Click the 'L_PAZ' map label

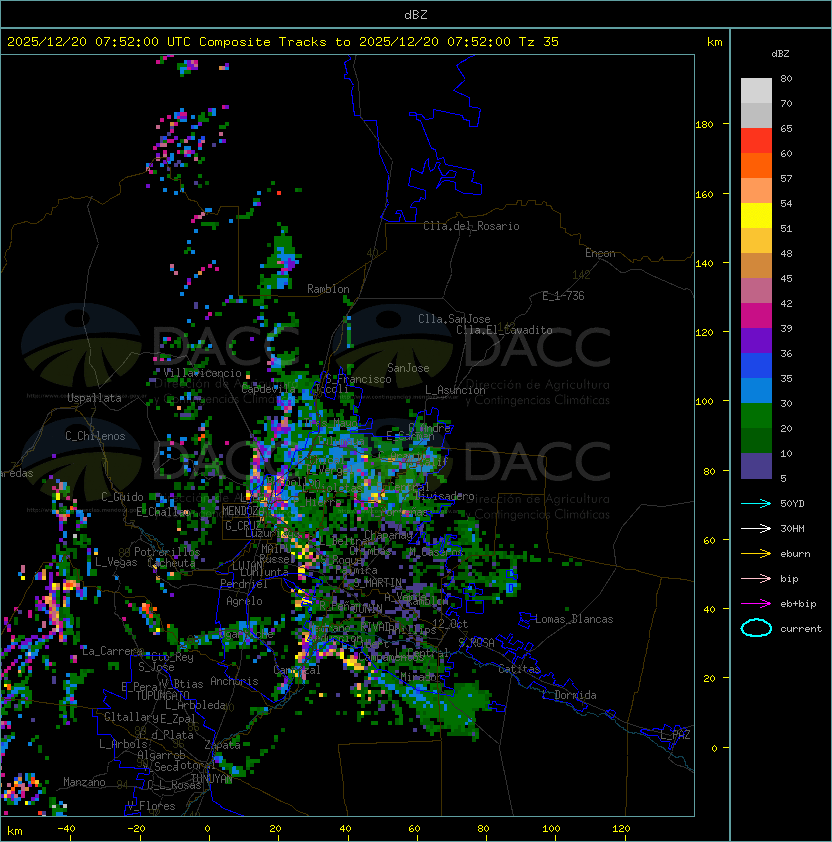pyautogui.click(x=675, y=735)
